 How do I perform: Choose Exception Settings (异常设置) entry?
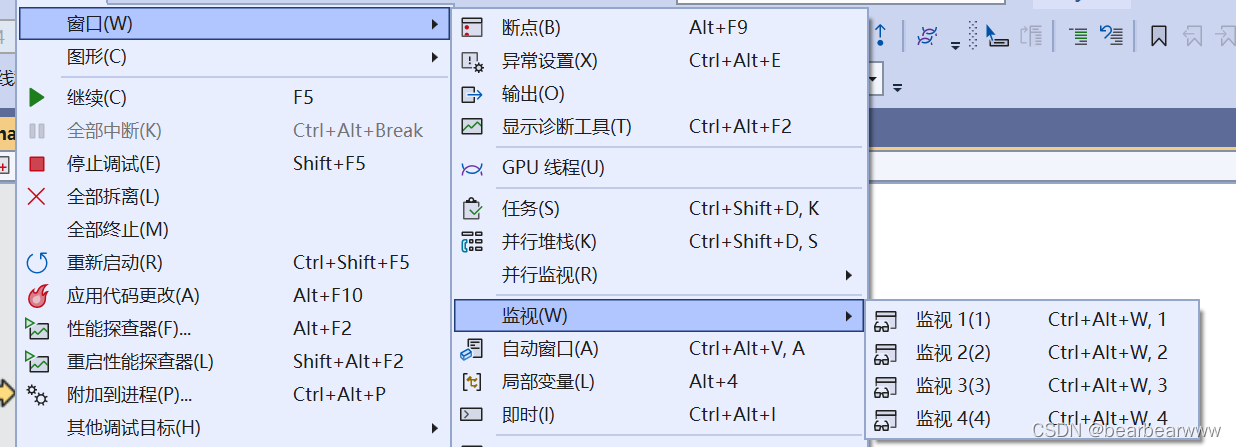point(658,61)
